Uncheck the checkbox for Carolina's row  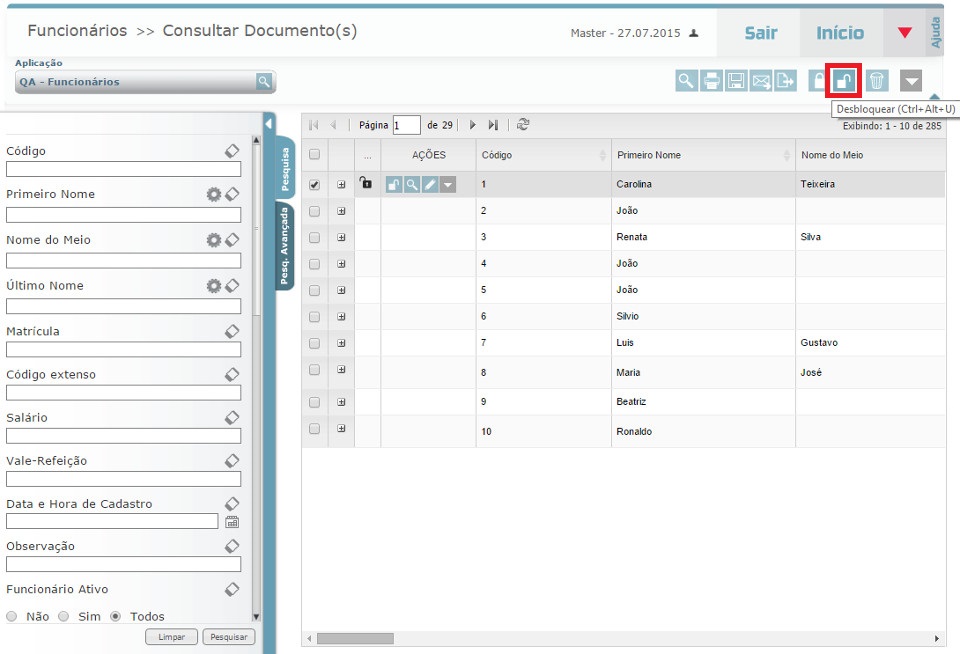pos(315,185)
